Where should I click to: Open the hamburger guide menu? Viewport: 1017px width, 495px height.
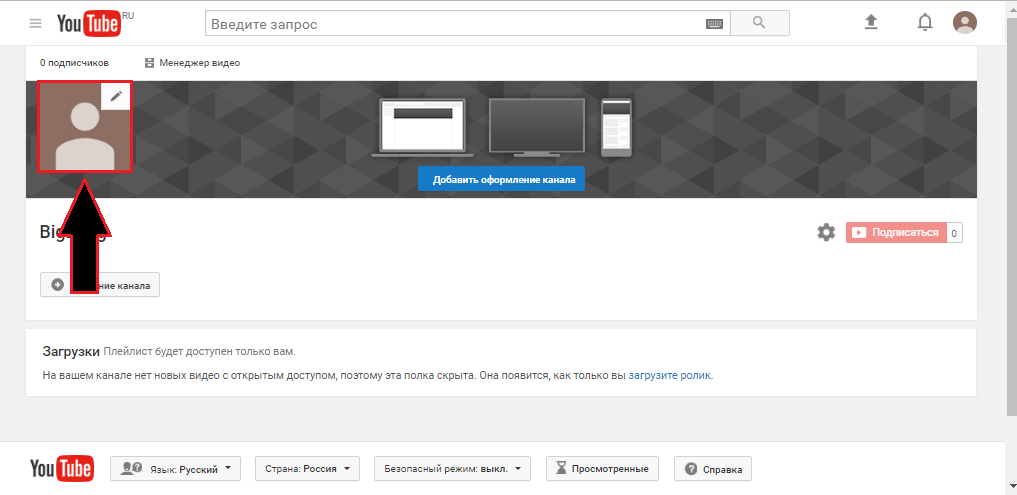click(x=36, y=23)
